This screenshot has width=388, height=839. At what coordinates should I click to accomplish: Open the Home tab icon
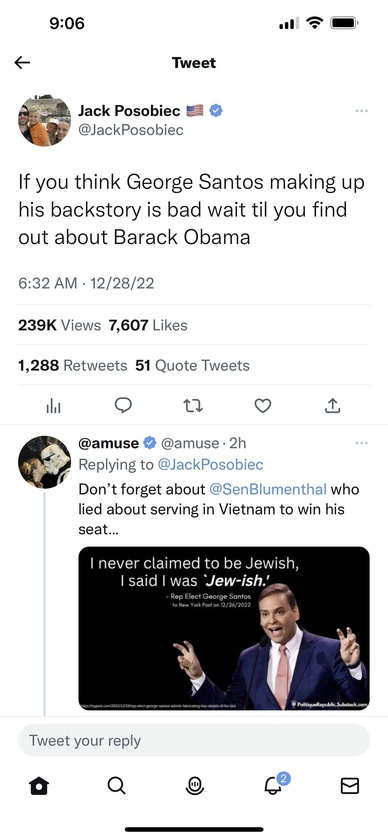point(39,785)
